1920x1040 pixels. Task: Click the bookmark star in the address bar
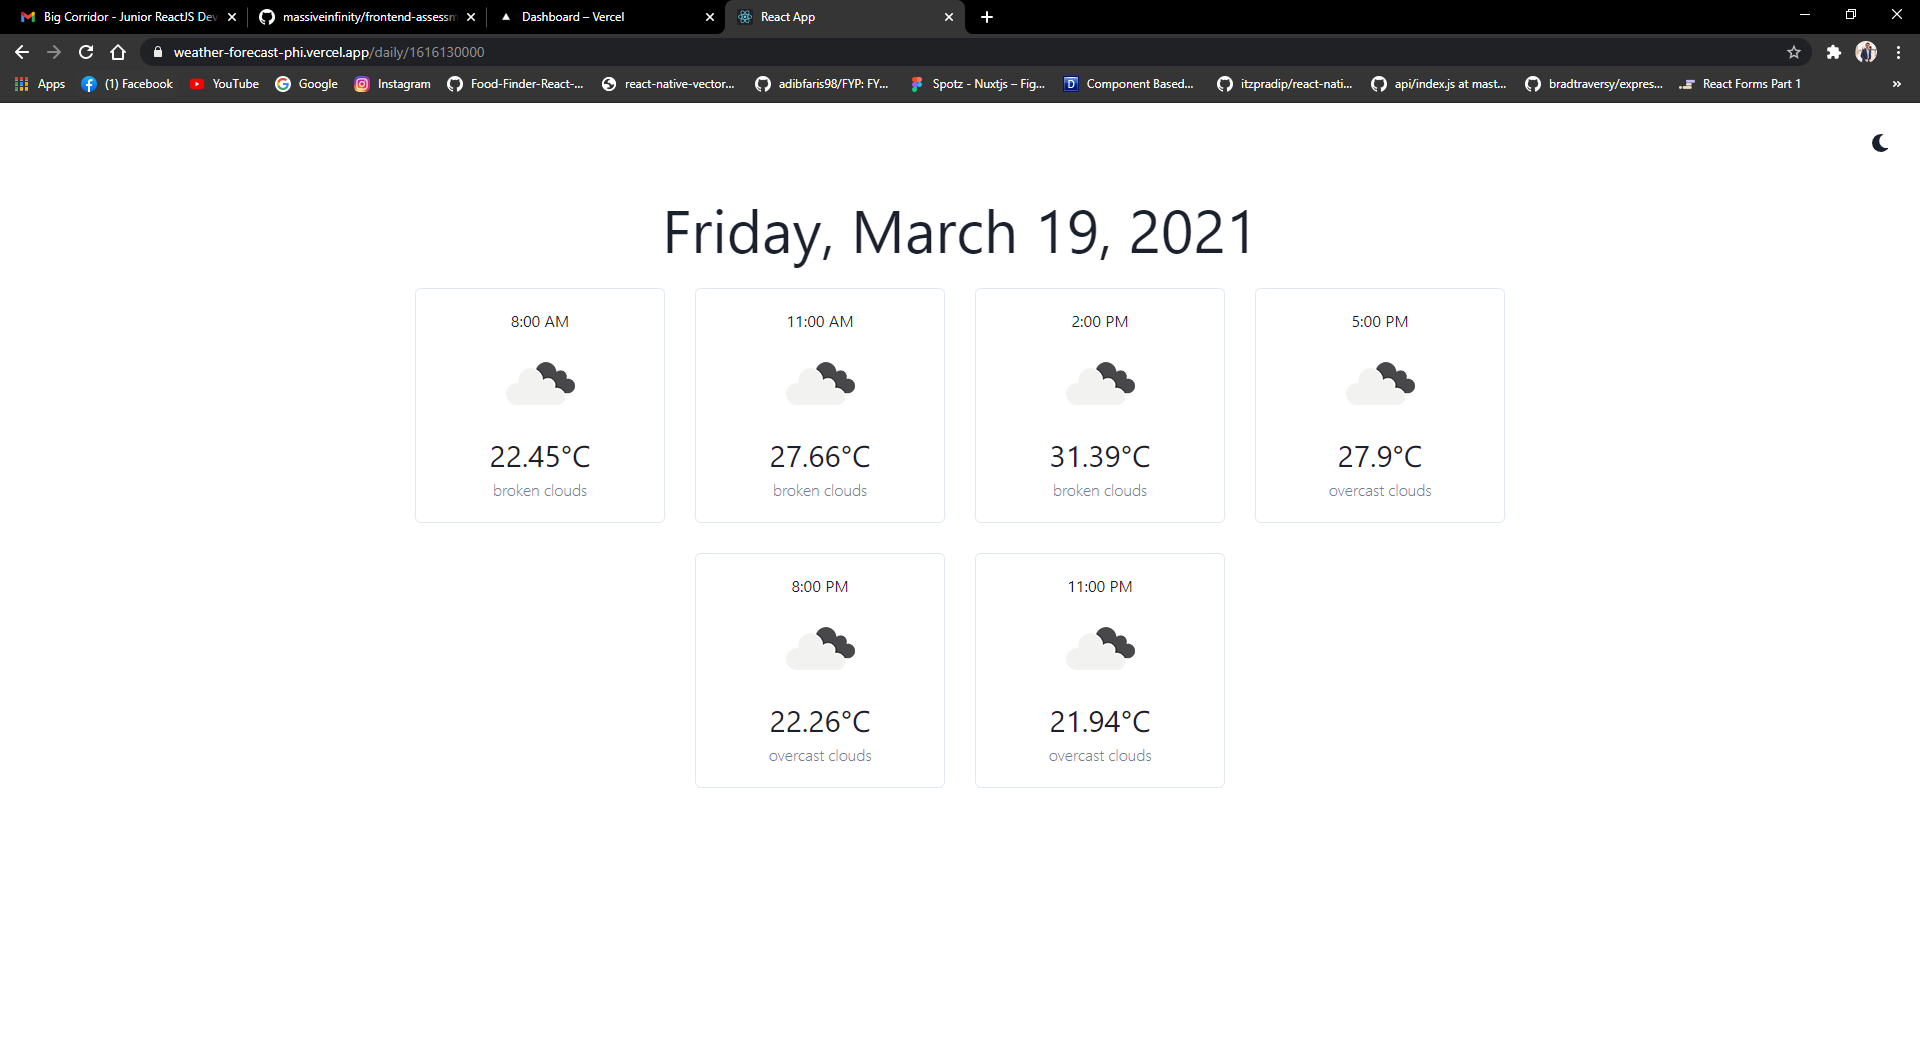1793,52
